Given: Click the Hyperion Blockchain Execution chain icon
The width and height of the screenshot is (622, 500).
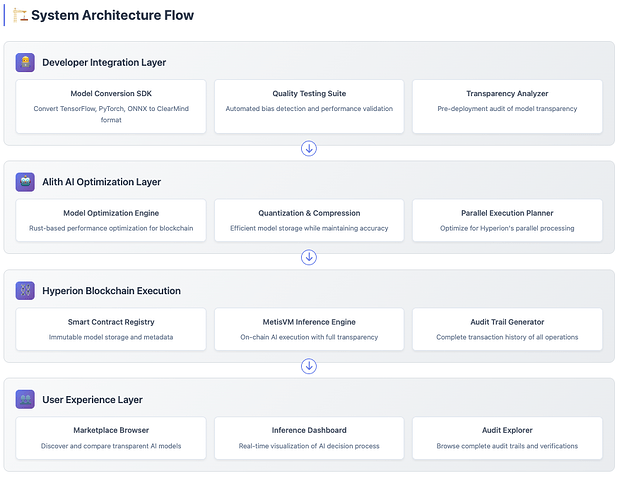Looking at the screenshot, I should 25,290.
